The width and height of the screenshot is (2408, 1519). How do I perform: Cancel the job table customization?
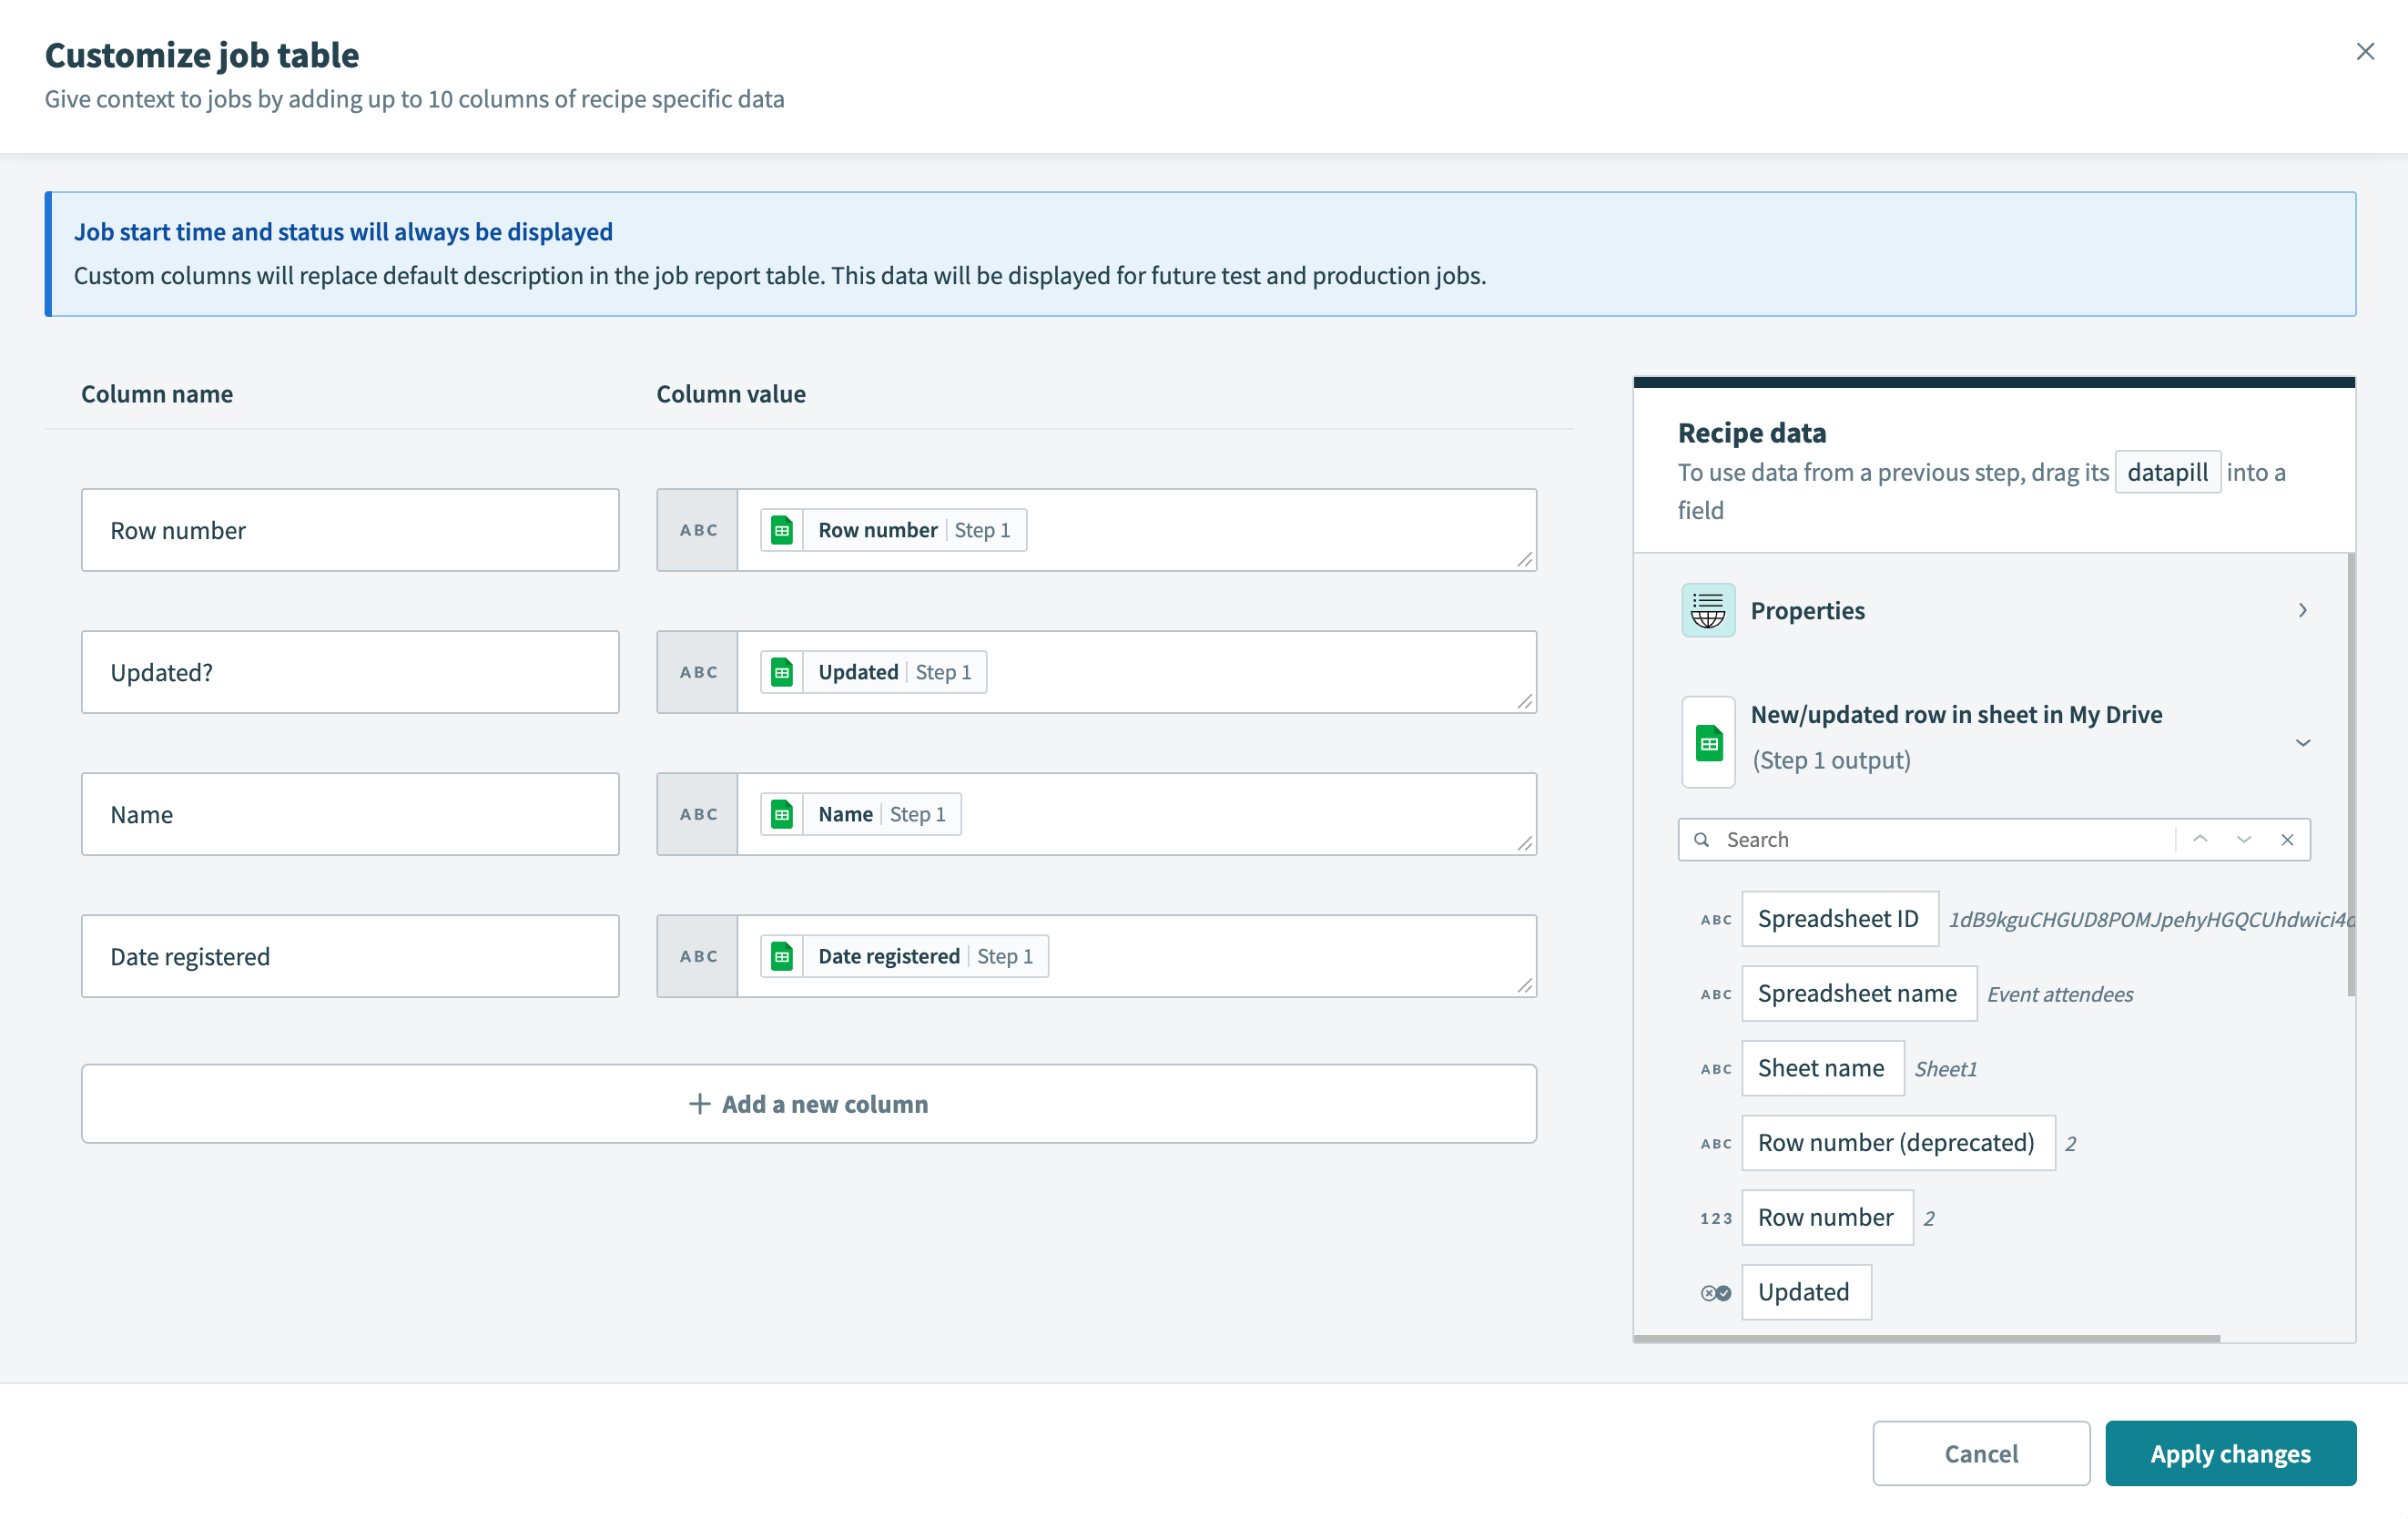(1981, 1453)
